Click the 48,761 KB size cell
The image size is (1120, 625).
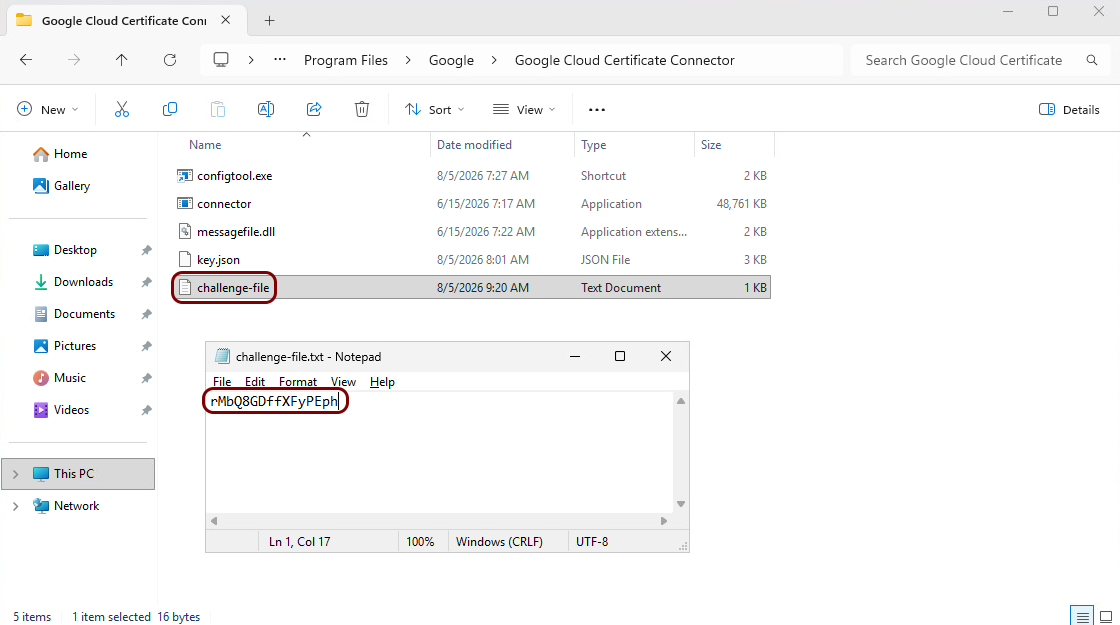click(741, 204)
